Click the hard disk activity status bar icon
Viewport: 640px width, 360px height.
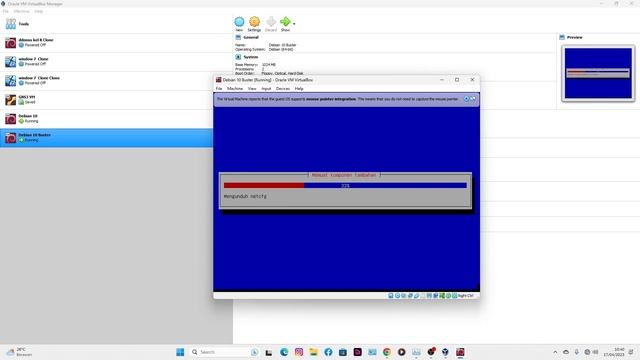[391, 296]
